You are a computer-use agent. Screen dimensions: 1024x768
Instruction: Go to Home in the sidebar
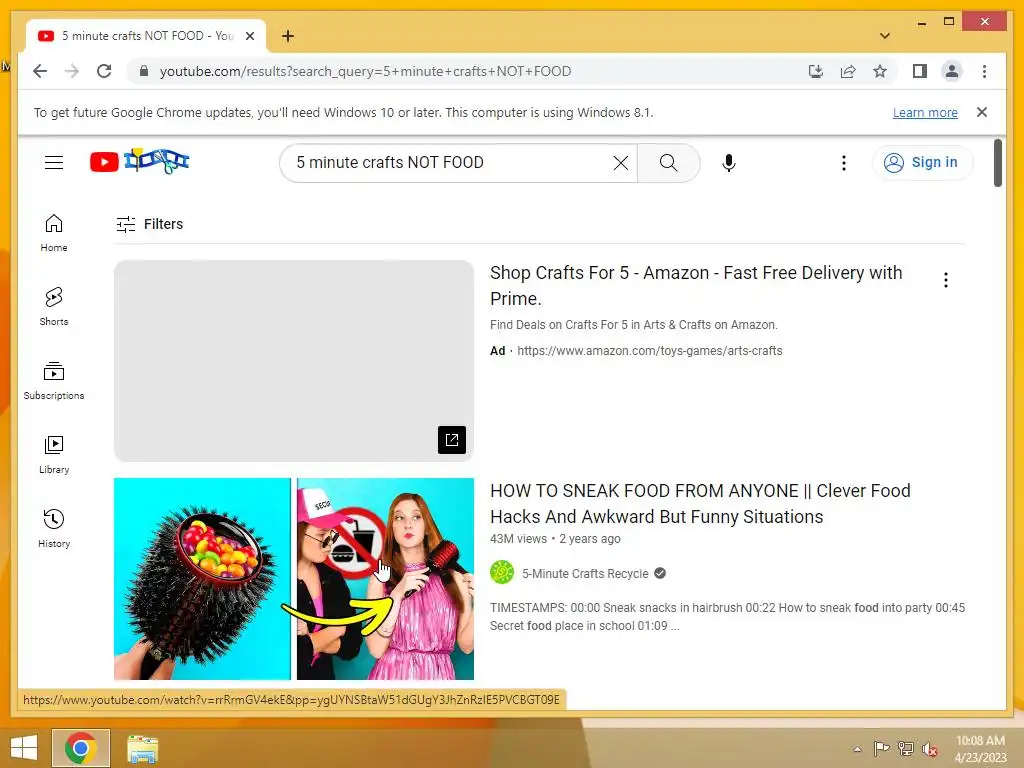tap(54, 233)
